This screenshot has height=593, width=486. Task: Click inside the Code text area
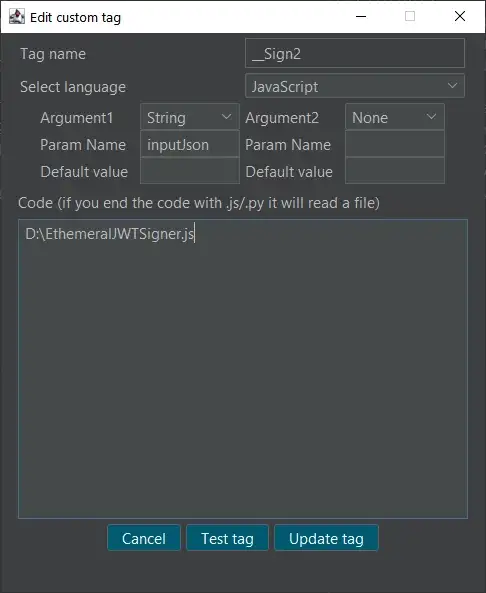[243, 369]
